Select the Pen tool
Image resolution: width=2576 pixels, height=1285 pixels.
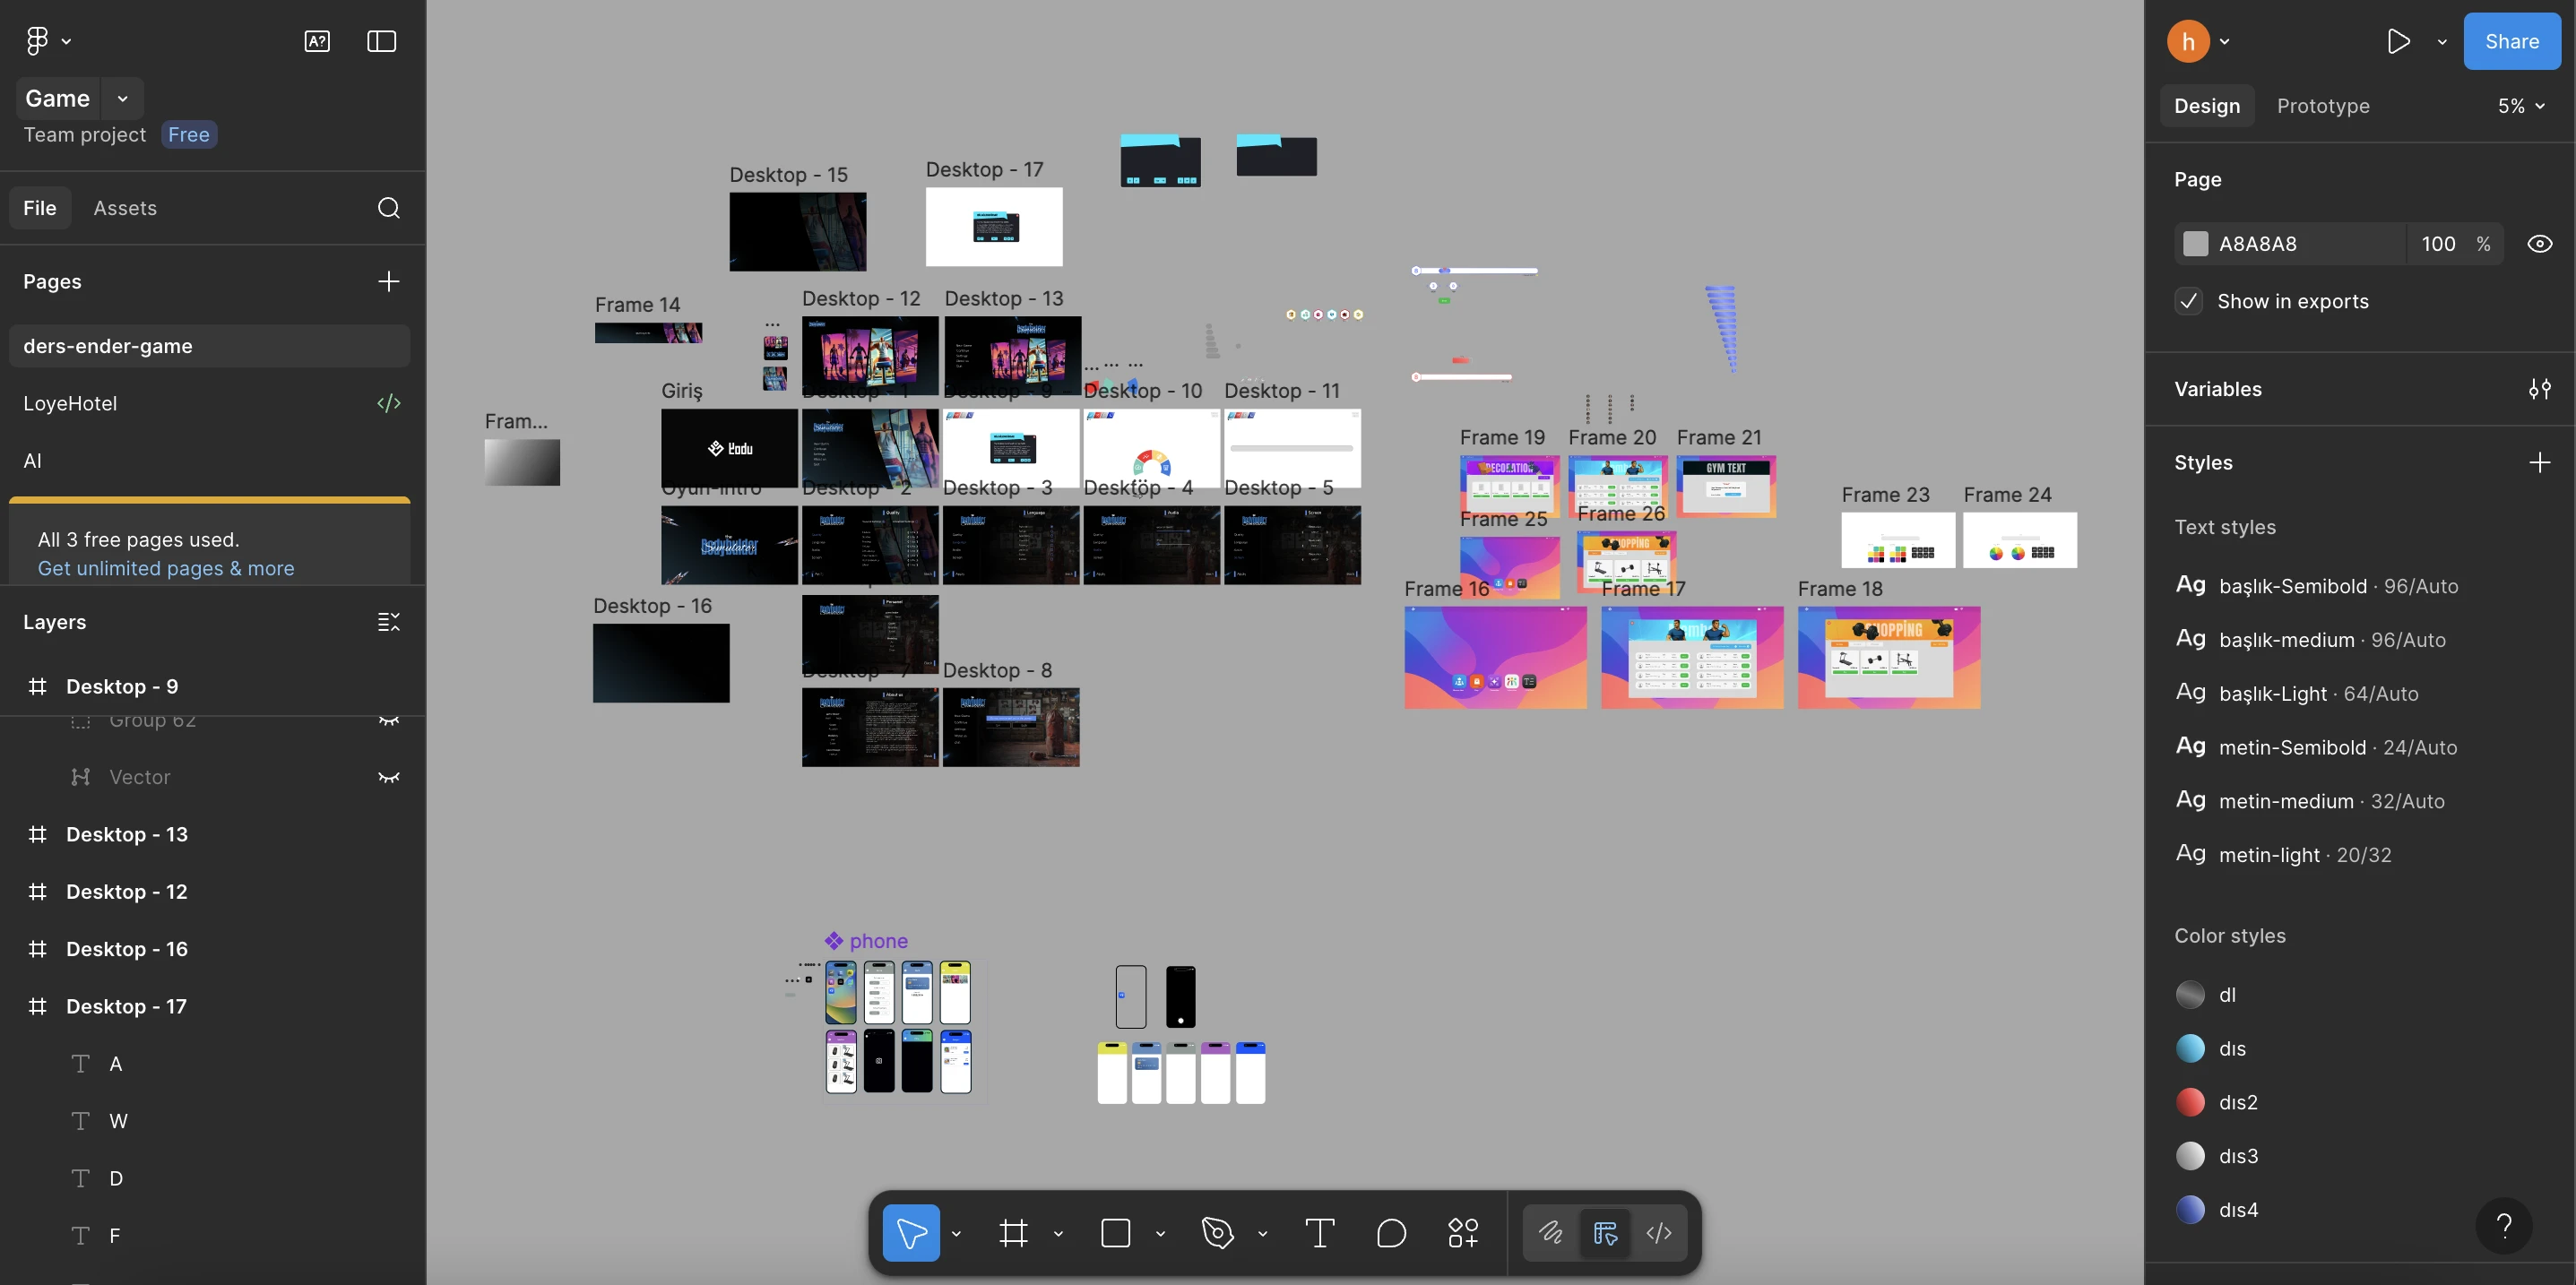[1217, 1233]
